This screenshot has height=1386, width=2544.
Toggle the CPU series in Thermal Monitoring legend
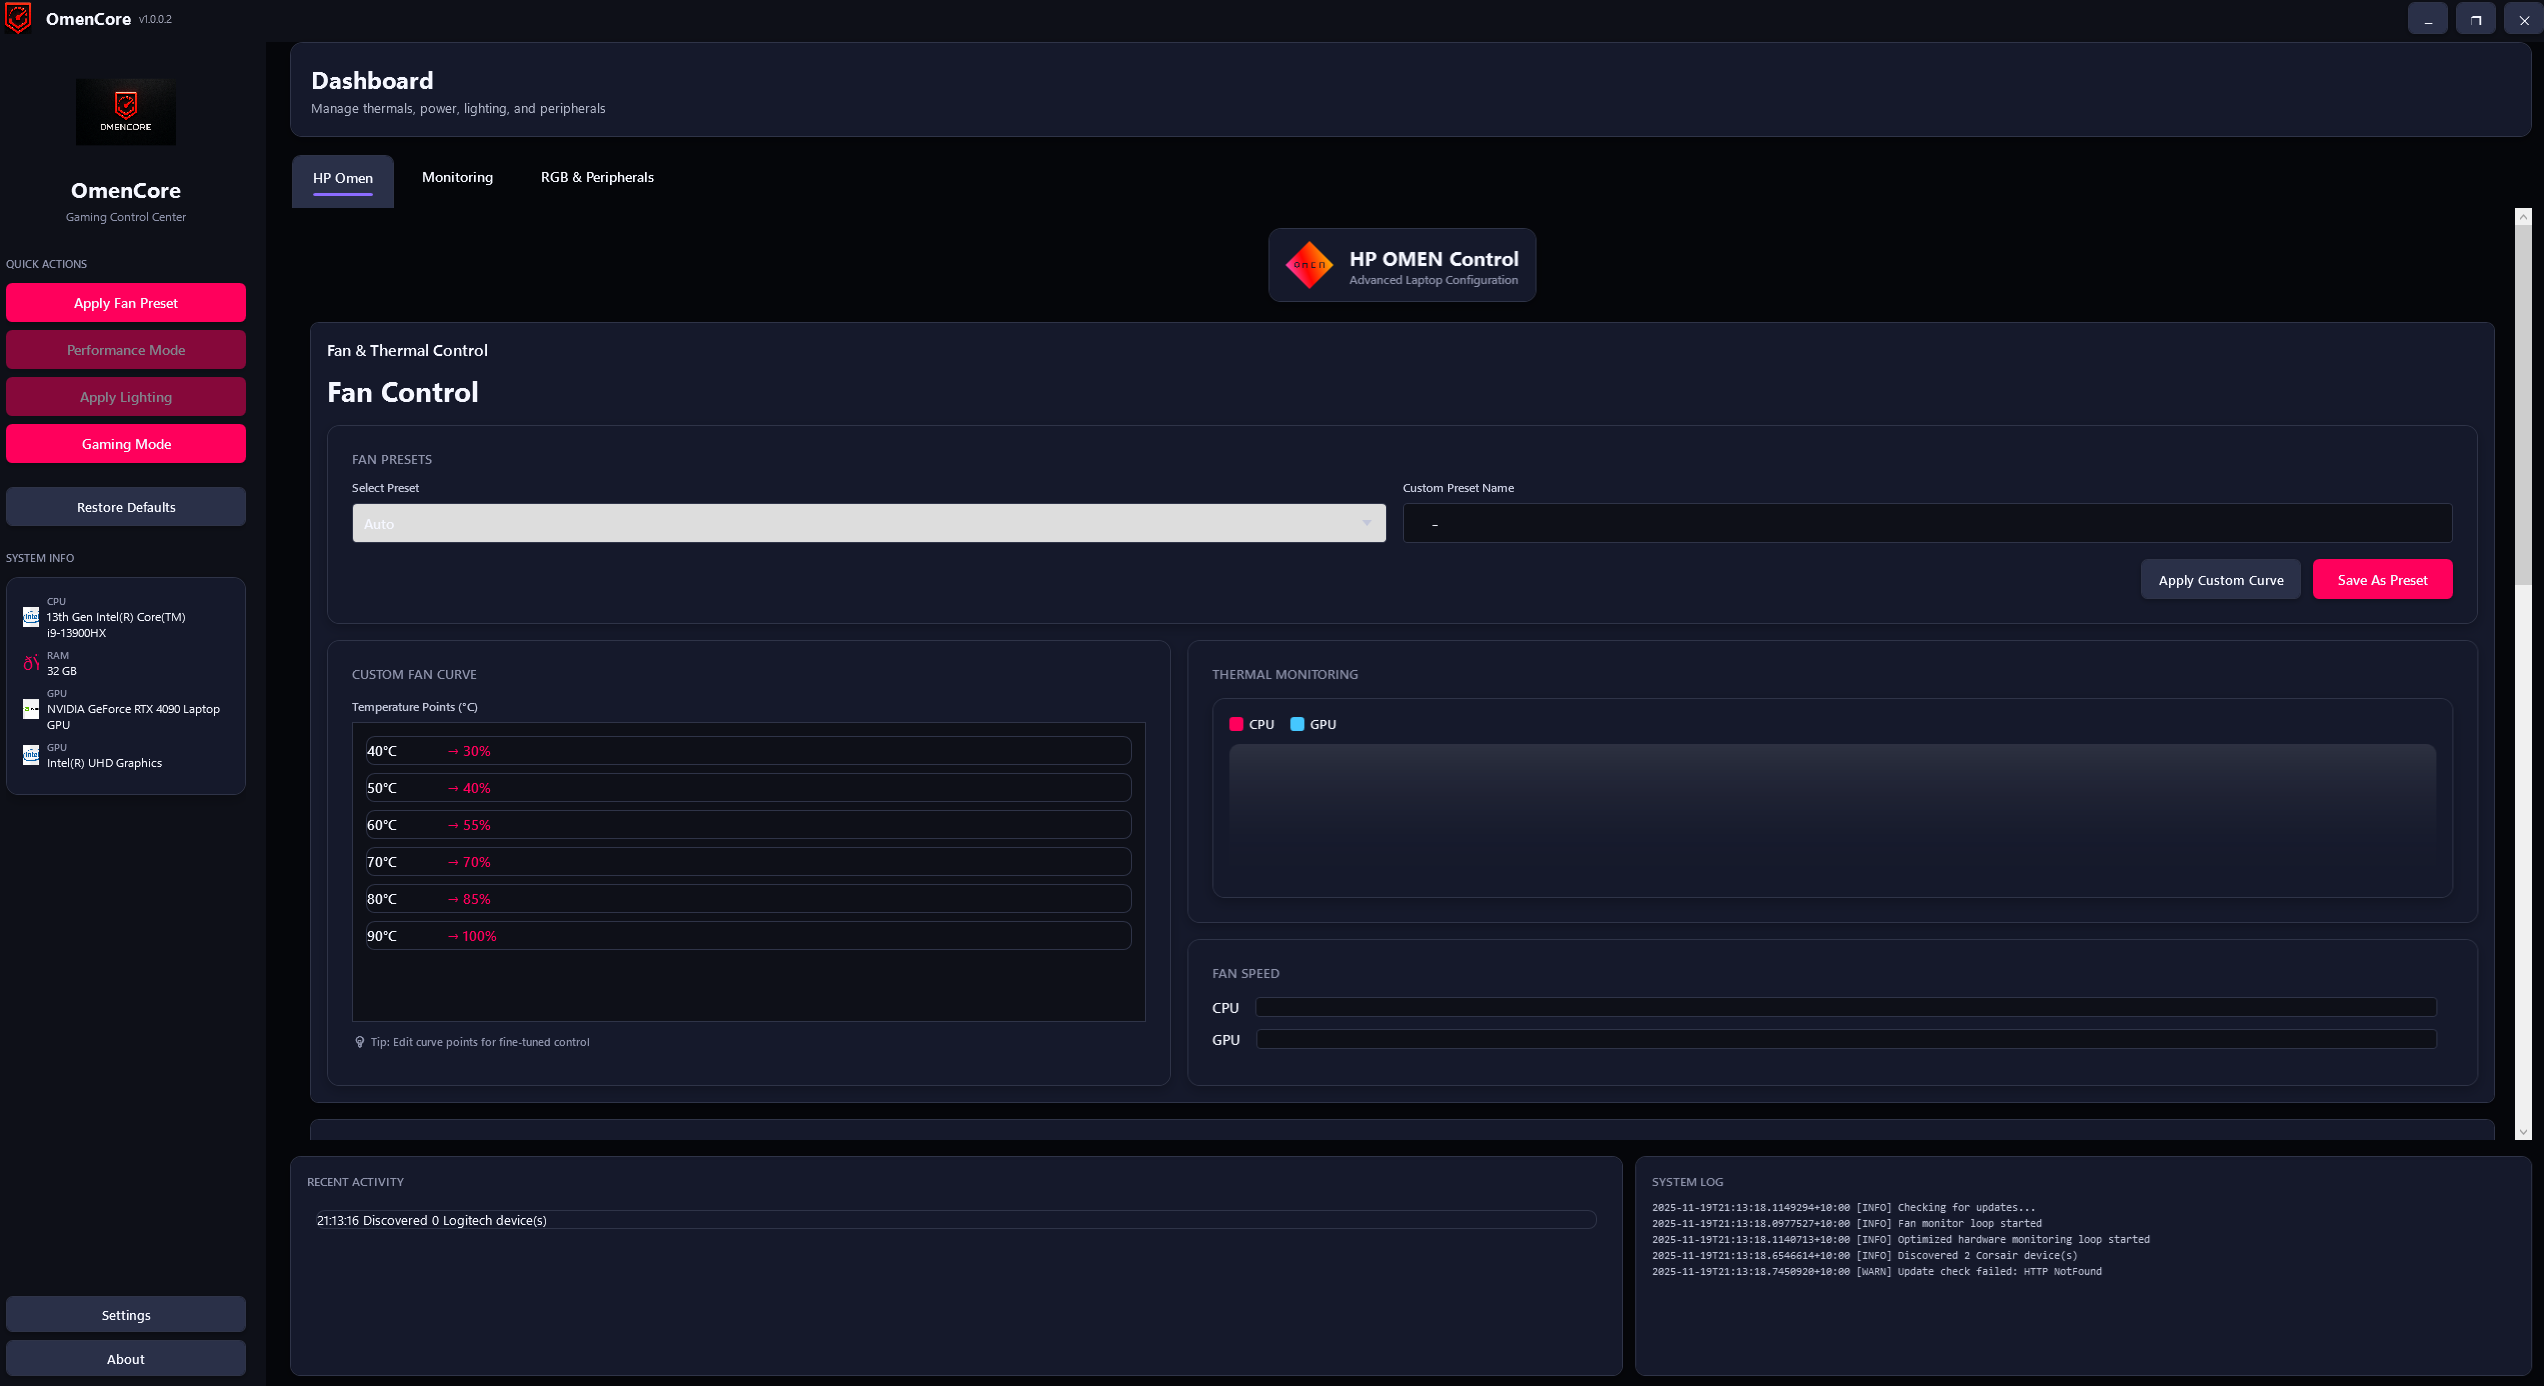tap(1253, 723)
